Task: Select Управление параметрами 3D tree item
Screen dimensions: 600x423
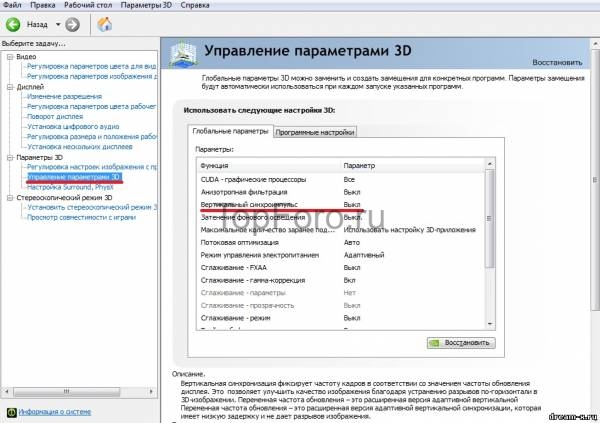Action: [x=74, y=177]
